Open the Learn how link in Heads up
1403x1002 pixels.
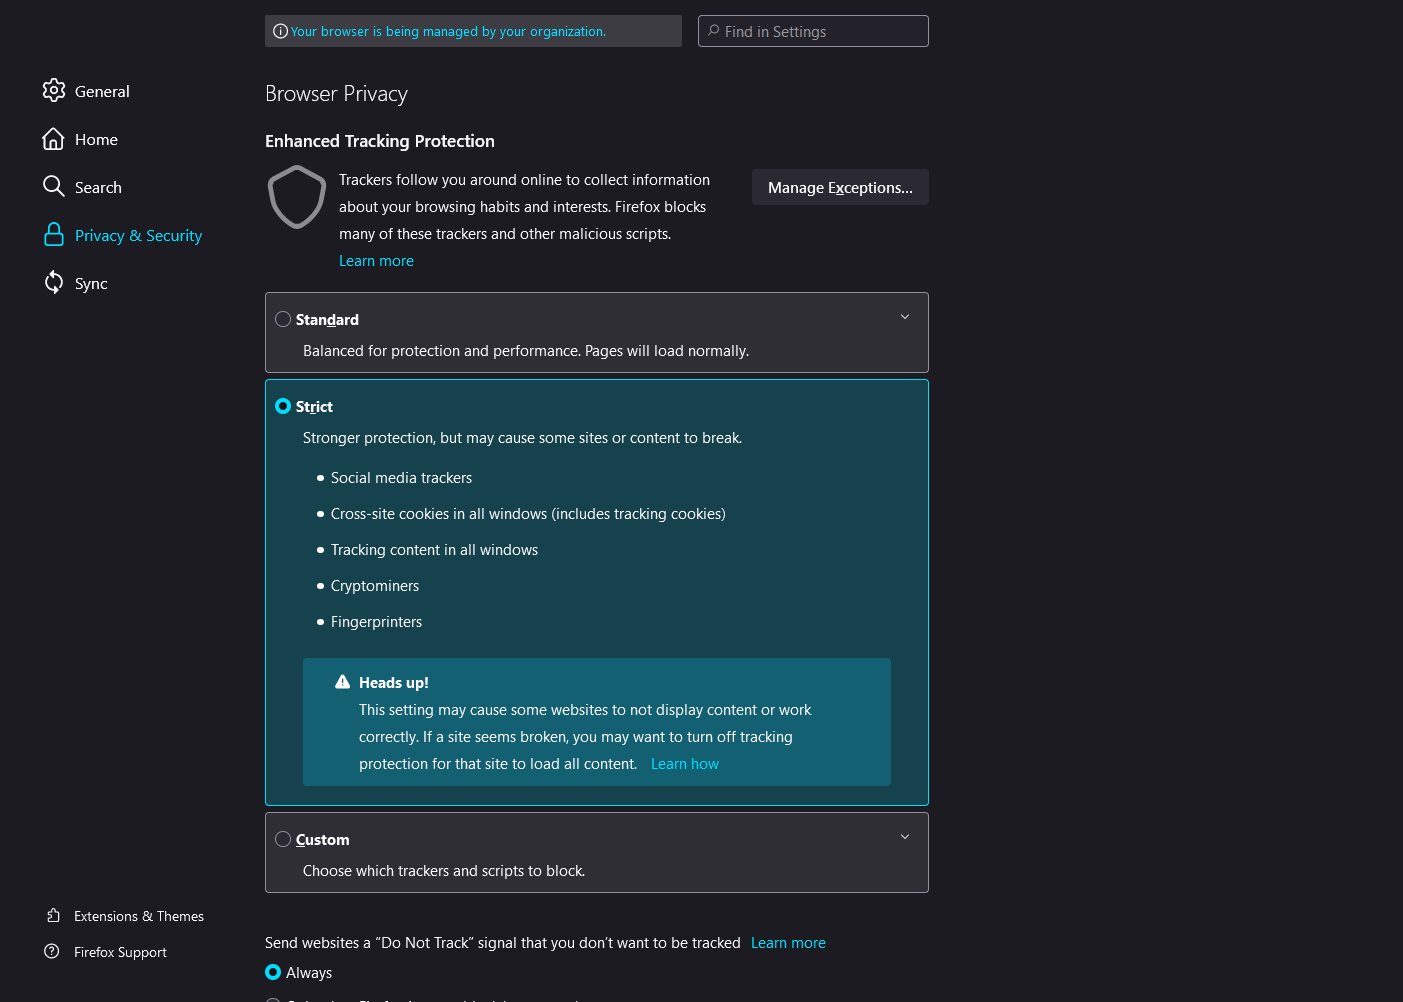(685, 764)
